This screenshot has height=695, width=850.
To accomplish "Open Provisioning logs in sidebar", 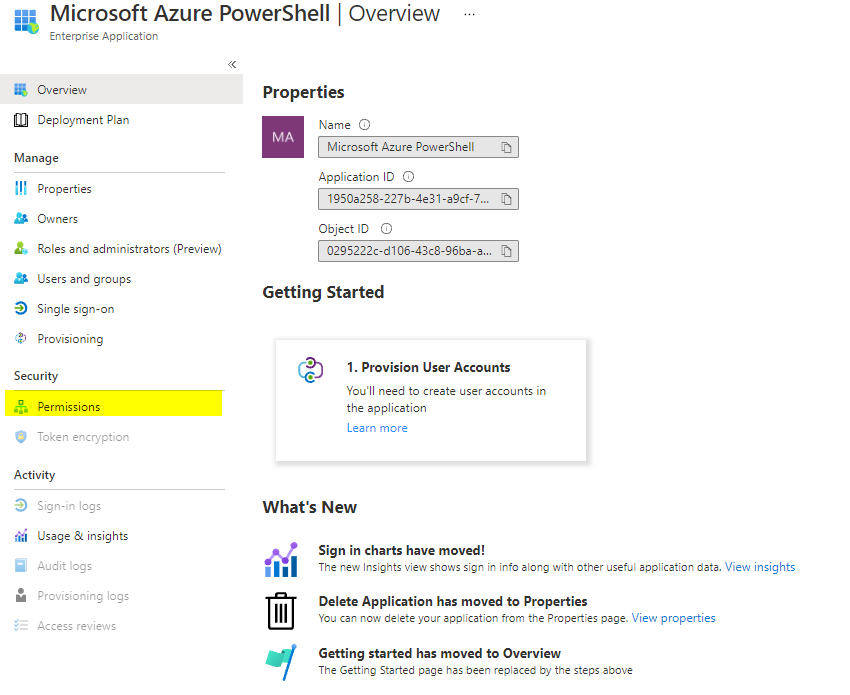I will (83, 596).
